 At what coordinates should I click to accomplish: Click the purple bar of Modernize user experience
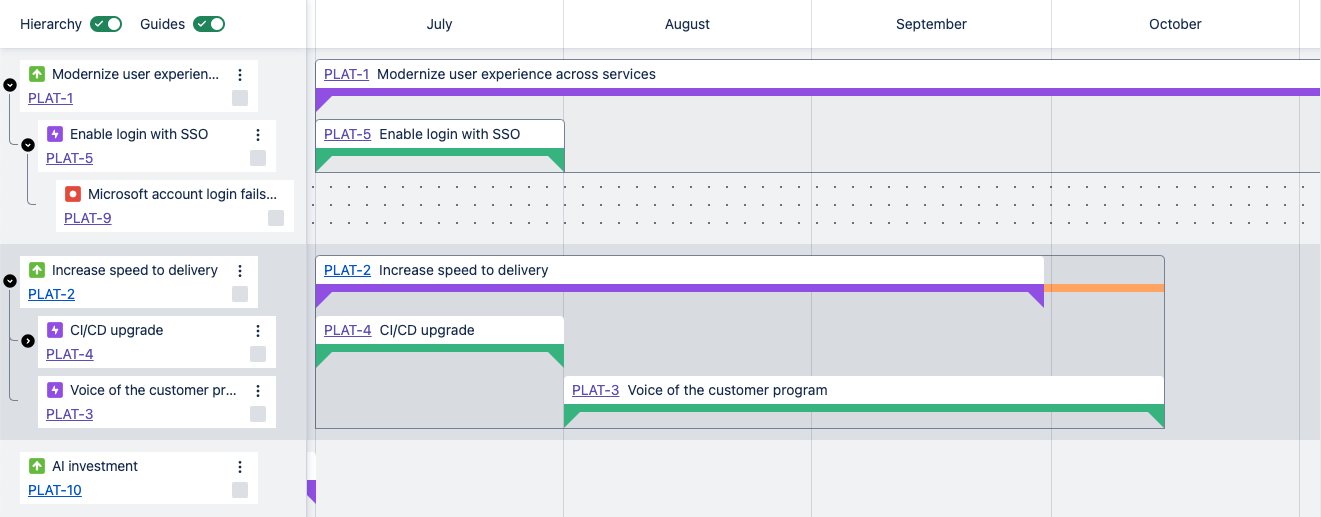[818, 92]
